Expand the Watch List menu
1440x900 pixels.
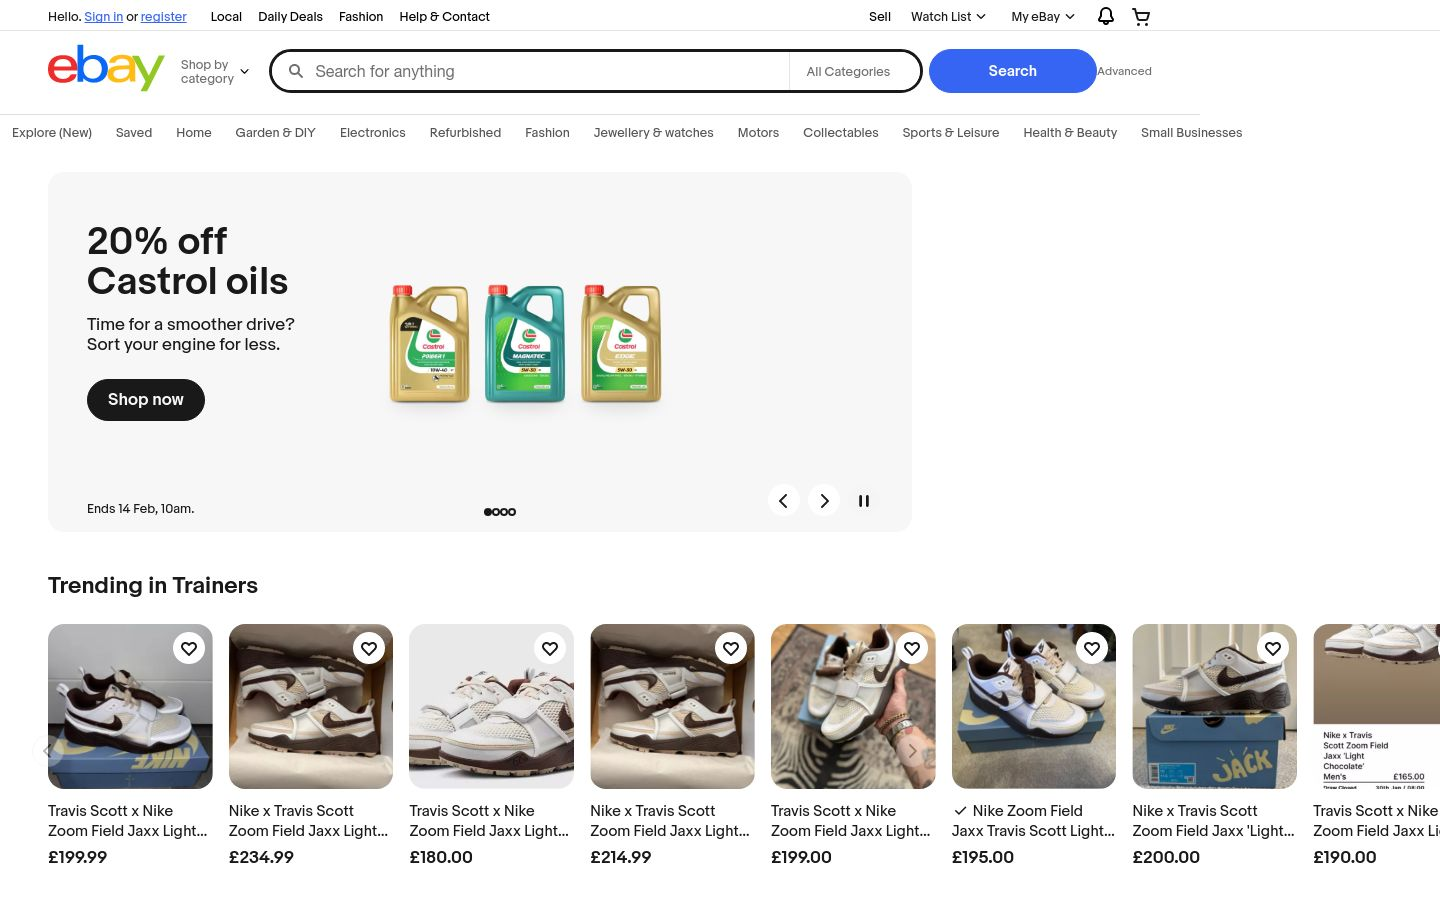948,16
